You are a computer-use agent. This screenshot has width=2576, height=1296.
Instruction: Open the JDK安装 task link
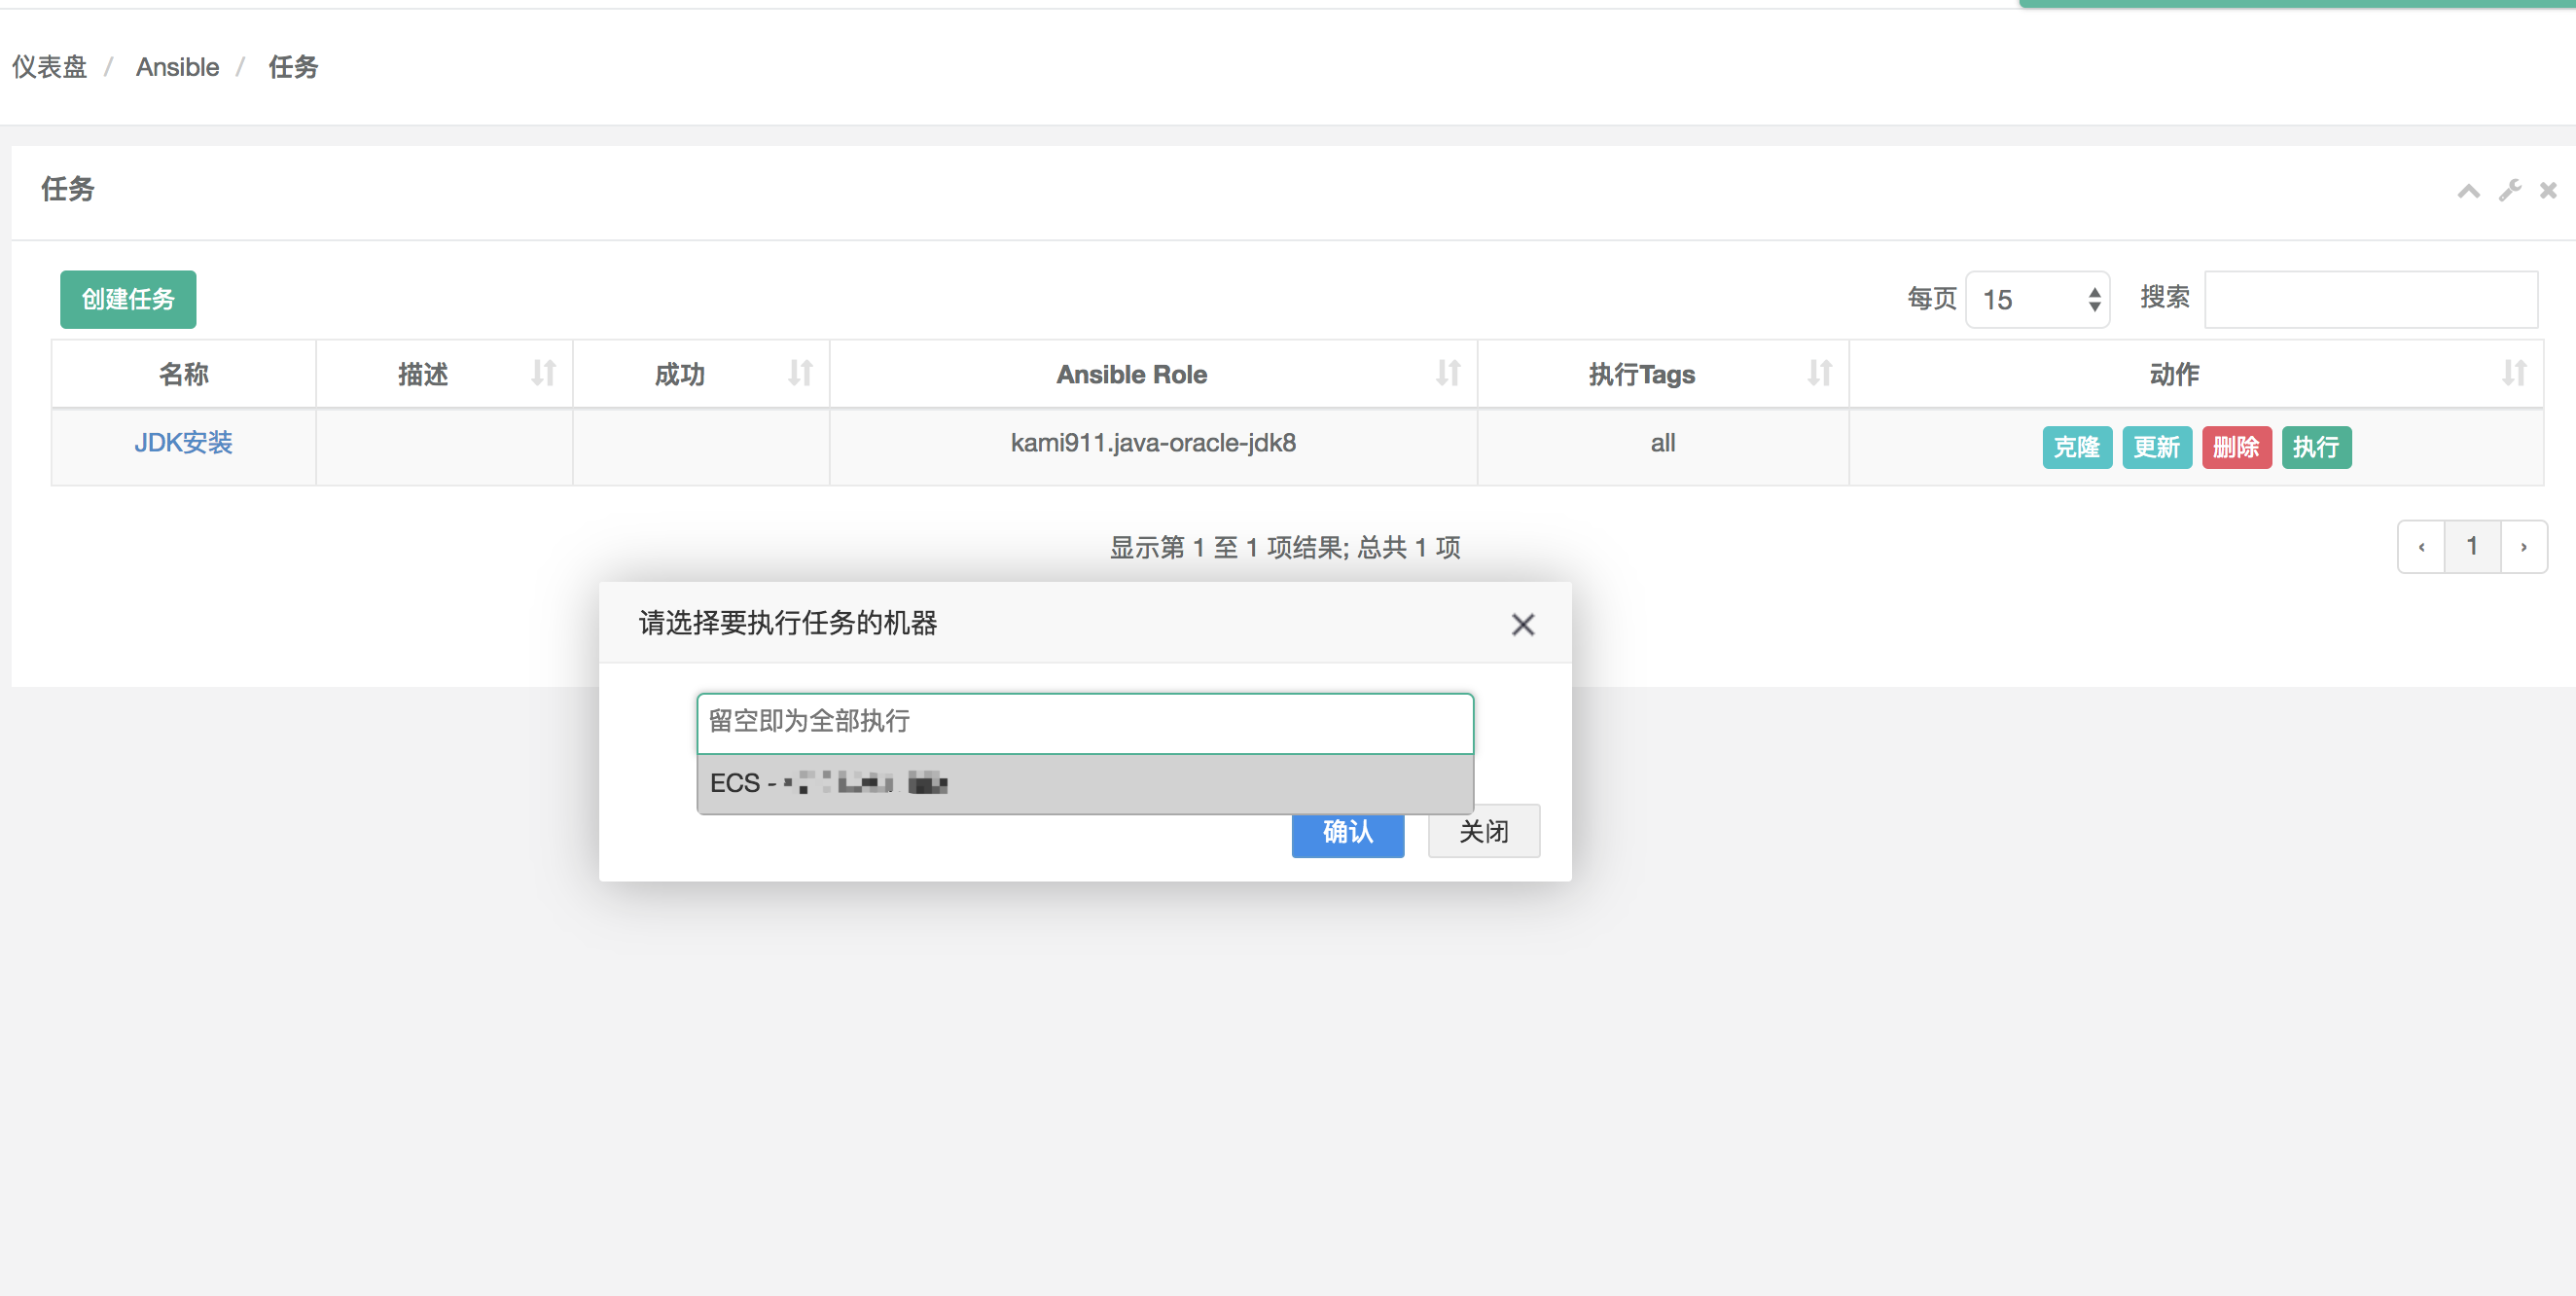tap(183, 443)
